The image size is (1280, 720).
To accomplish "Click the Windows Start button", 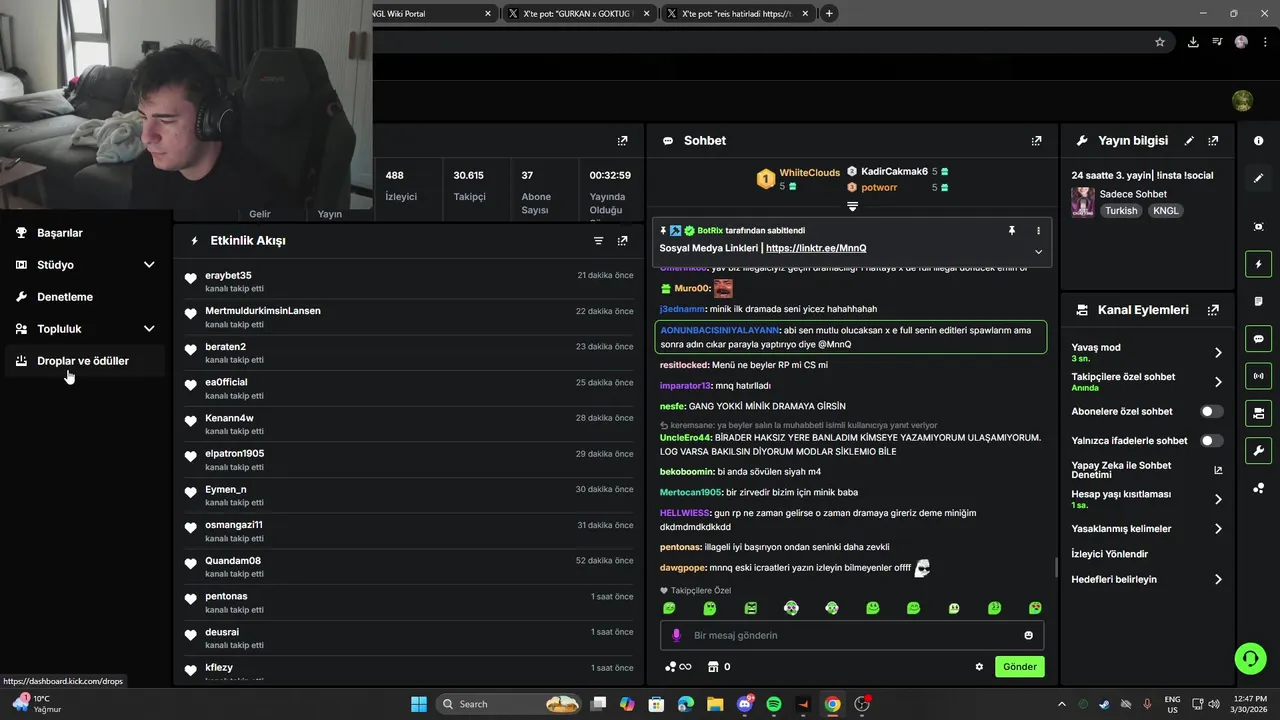I will coord(419,704).
